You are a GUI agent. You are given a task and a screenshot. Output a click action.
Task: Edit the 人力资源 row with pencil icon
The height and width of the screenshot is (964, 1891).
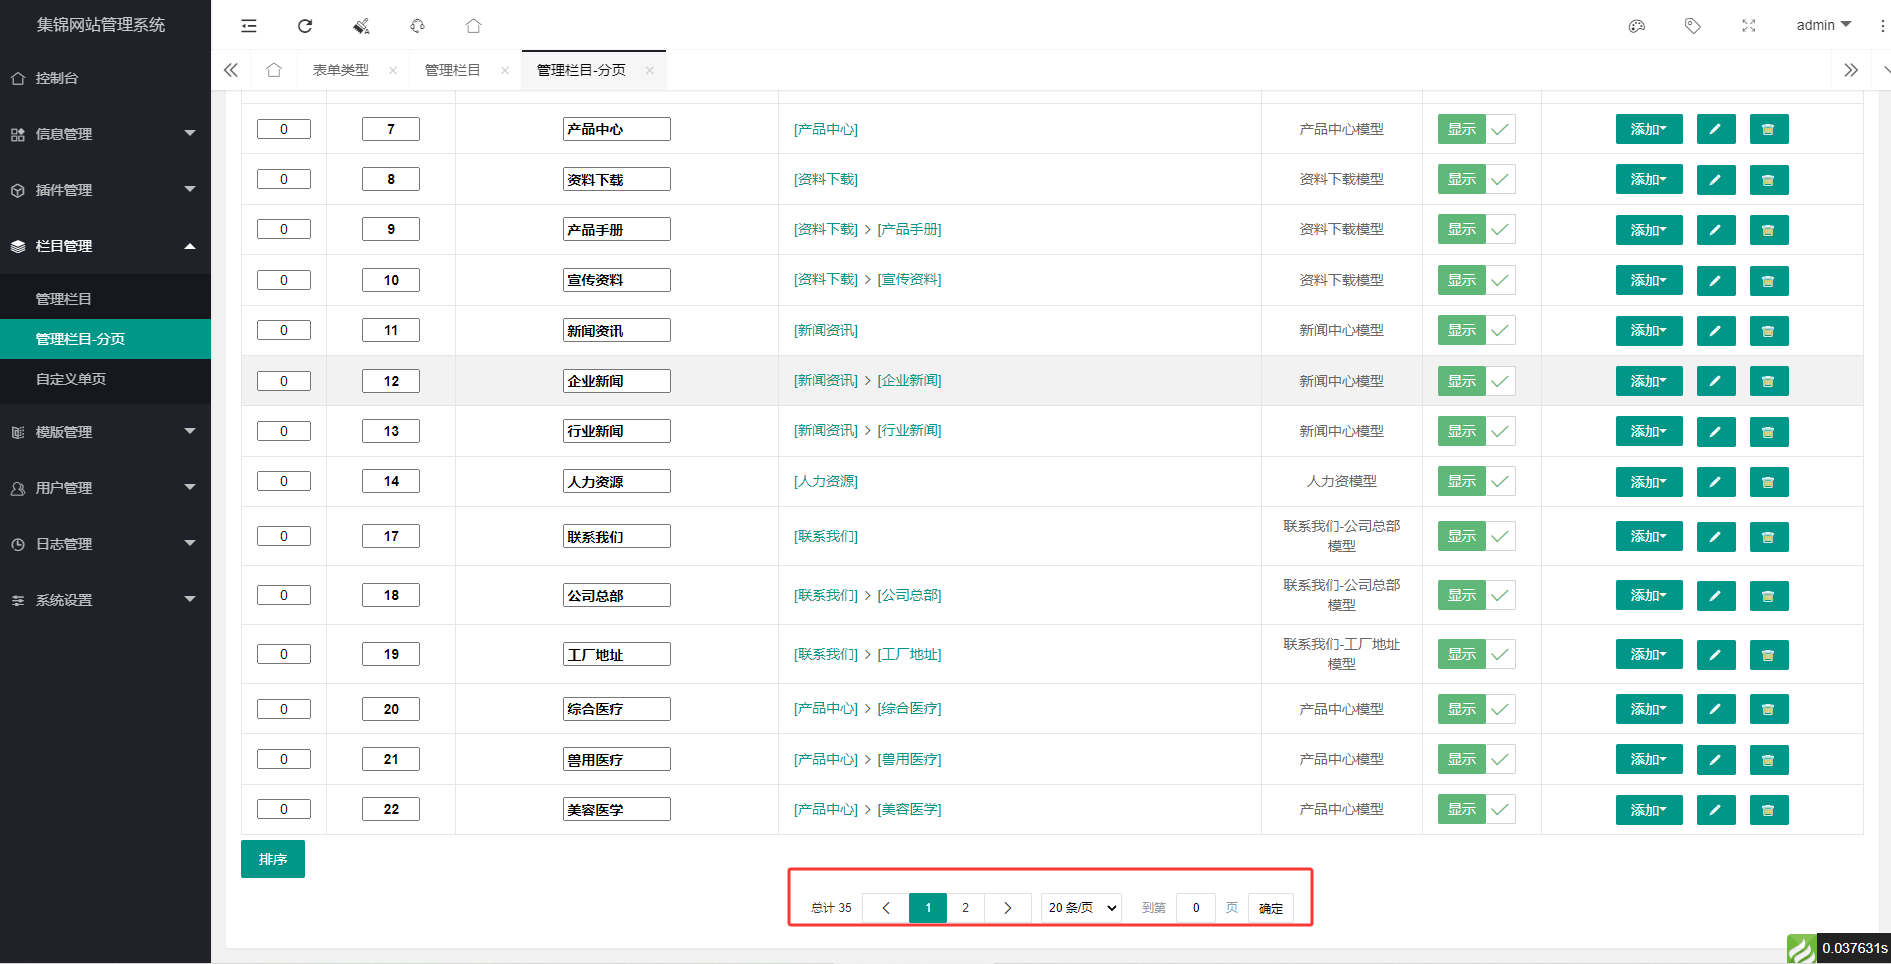1716,482
